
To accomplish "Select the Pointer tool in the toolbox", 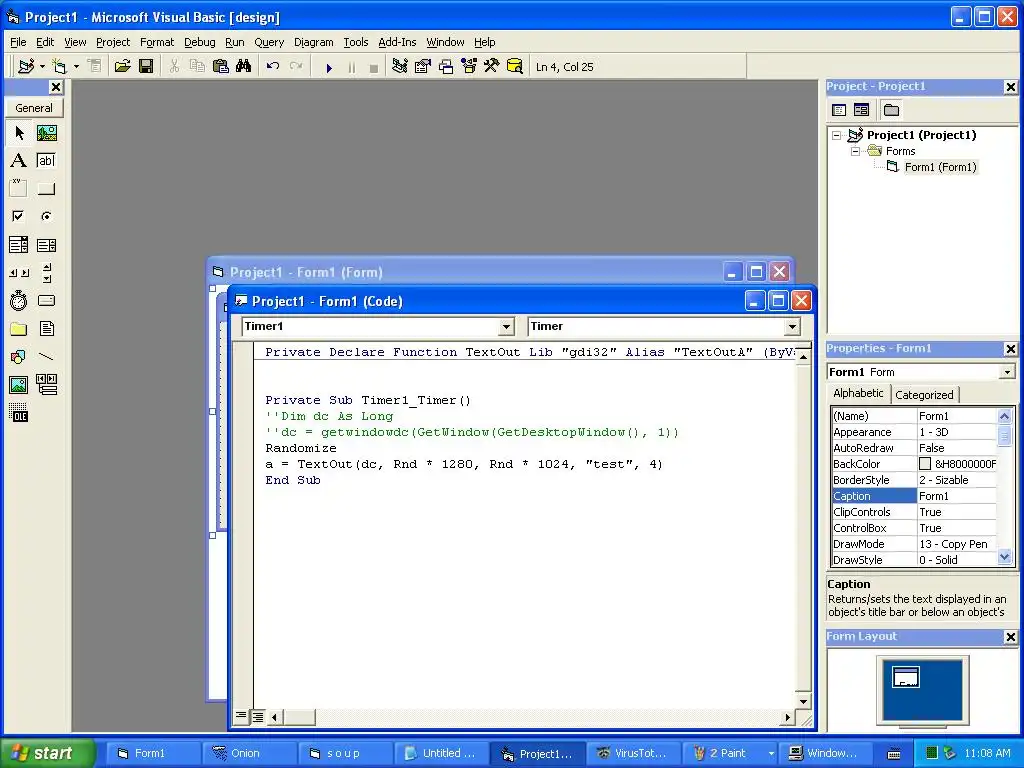I will click(19, 133).
